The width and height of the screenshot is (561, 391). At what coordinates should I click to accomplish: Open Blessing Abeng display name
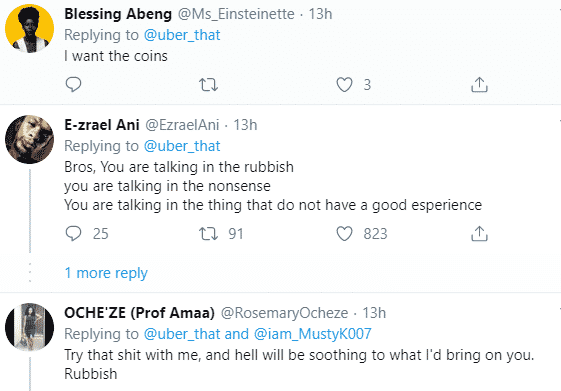click(118, 14)
